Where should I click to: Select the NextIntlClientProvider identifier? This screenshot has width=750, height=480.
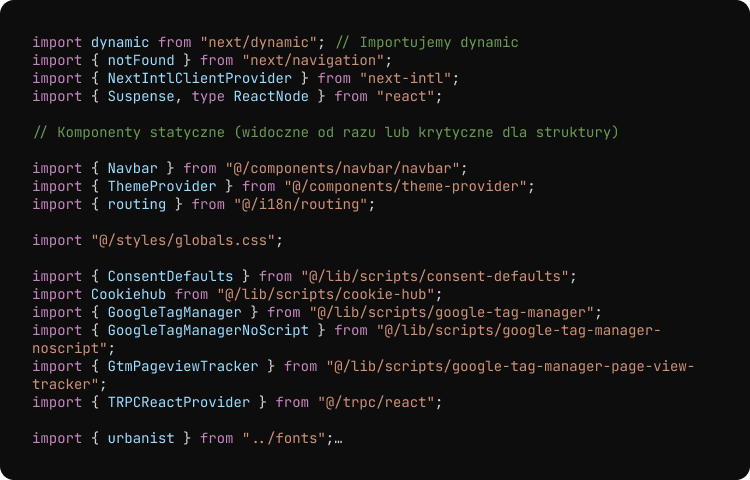click(199, 78)
